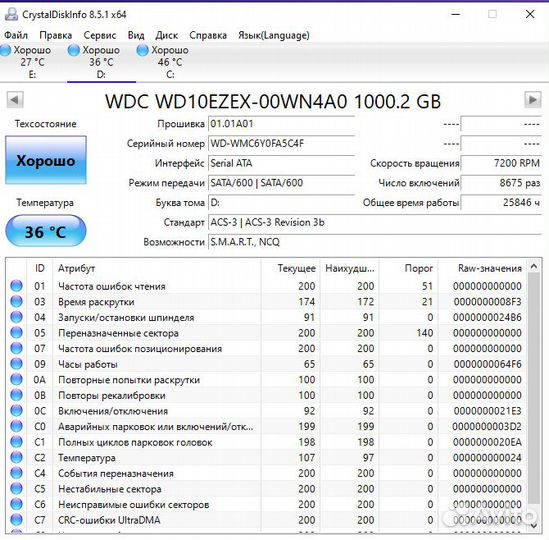549x540 pixels.
Task: Click status icon for Переназначенные сектора
Action: (16, 333)
